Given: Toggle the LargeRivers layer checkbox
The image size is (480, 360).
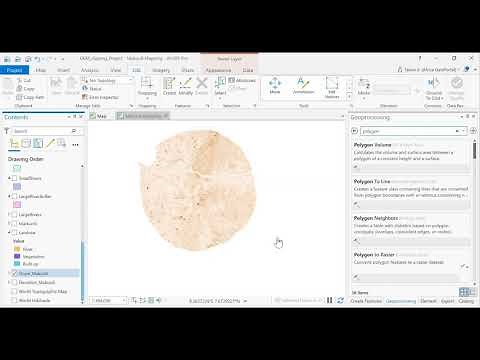Looking at the screenshot, I should point(14,214).
